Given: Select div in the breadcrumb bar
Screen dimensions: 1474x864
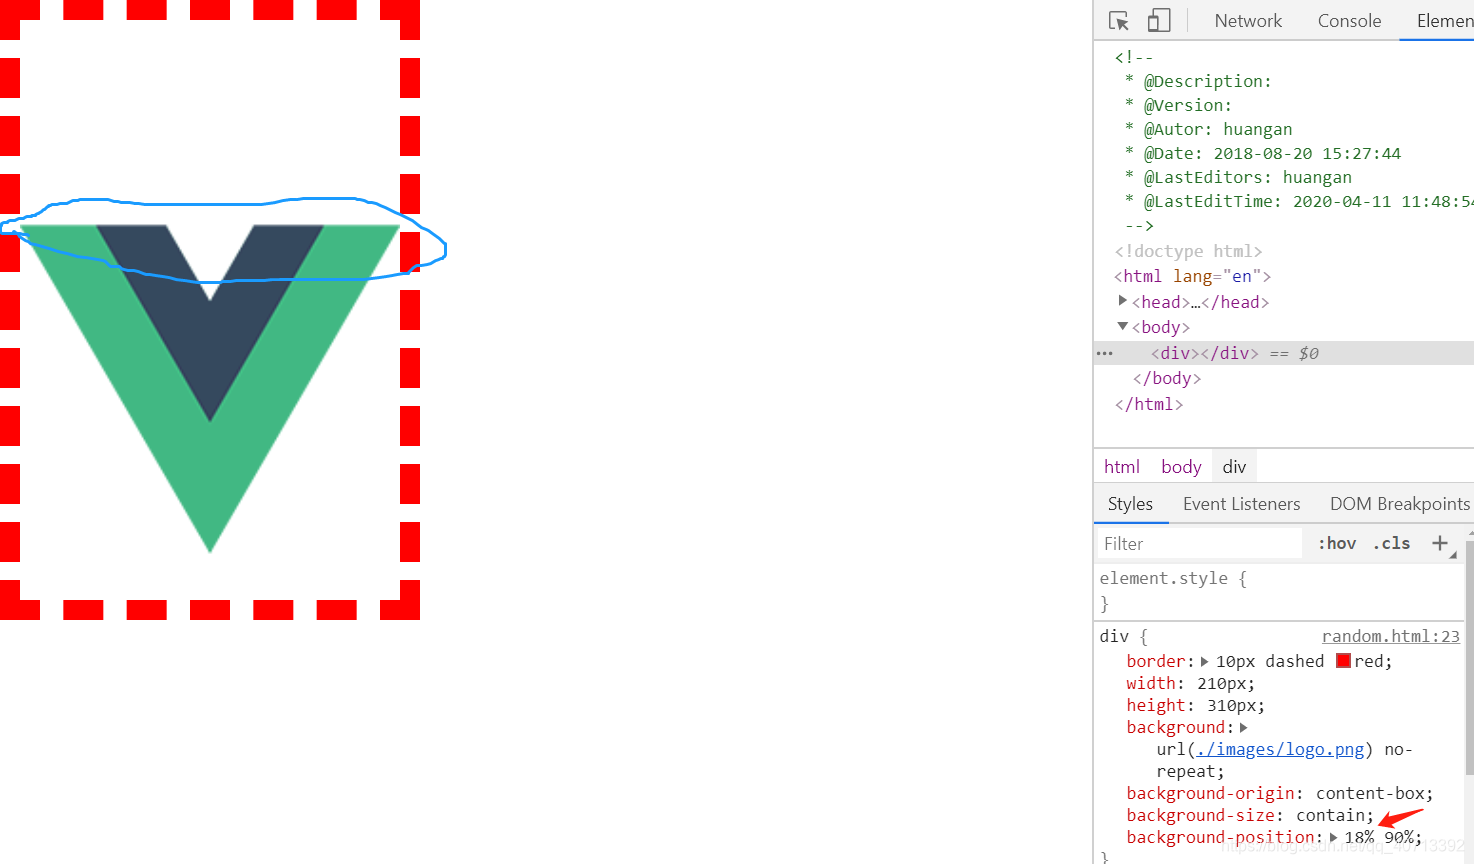Looking at the screenshot, I should (1234, 467).
